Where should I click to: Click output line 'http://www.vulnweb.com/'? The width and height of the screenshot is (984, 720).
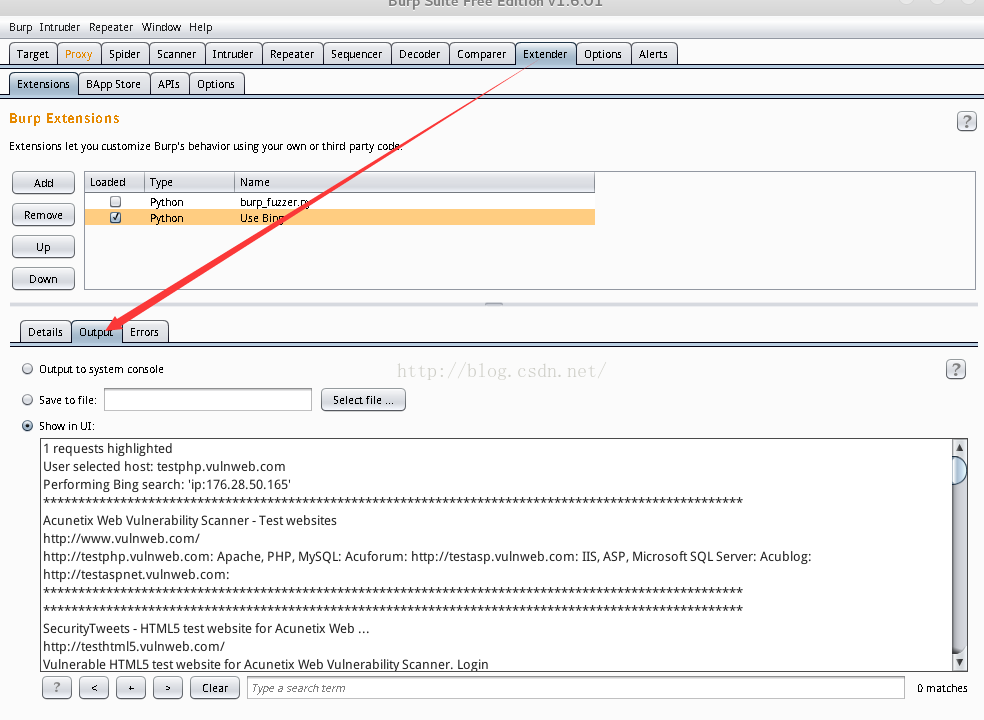[121, 538]
